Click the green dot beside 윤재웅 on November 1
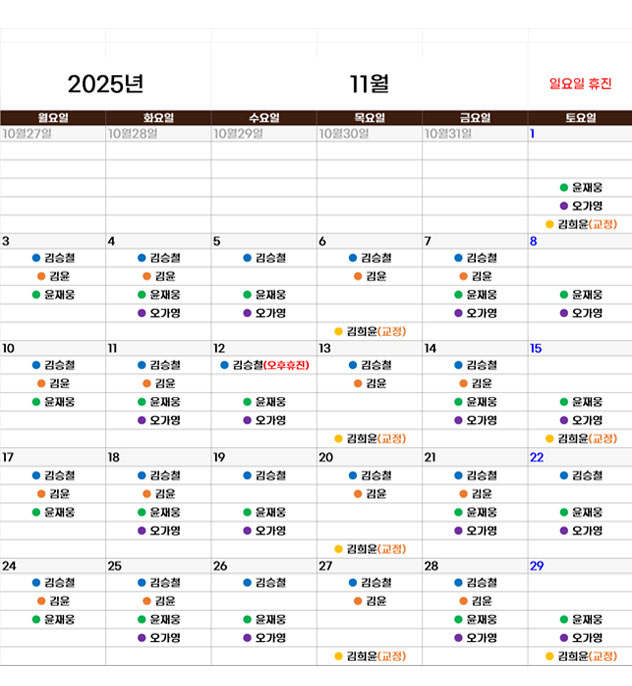 click(564, 187)
